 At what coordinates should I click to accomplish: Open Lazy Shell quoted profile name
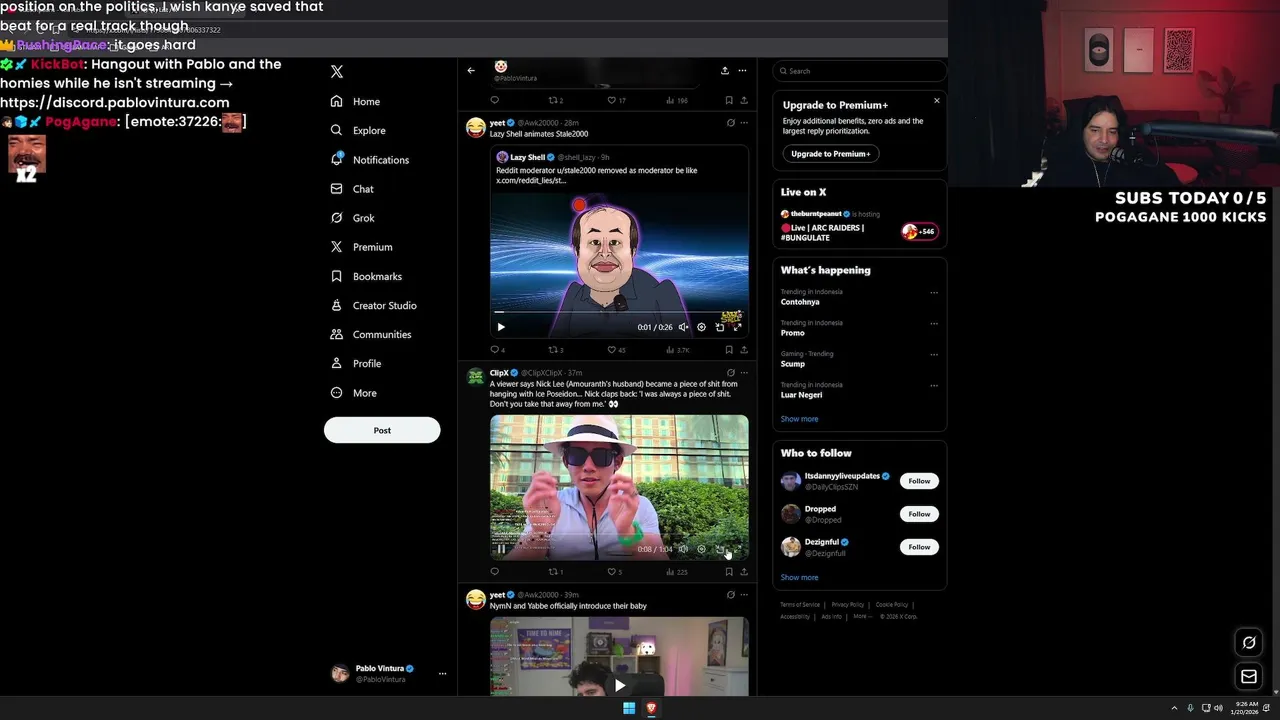tap(527, 157)
